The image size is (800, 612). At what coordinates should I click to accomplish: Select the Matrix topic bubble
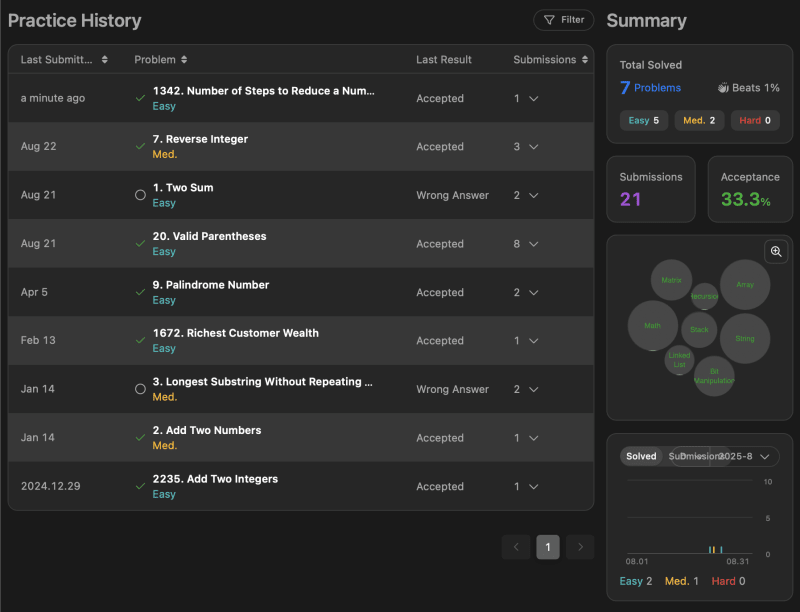671,280
